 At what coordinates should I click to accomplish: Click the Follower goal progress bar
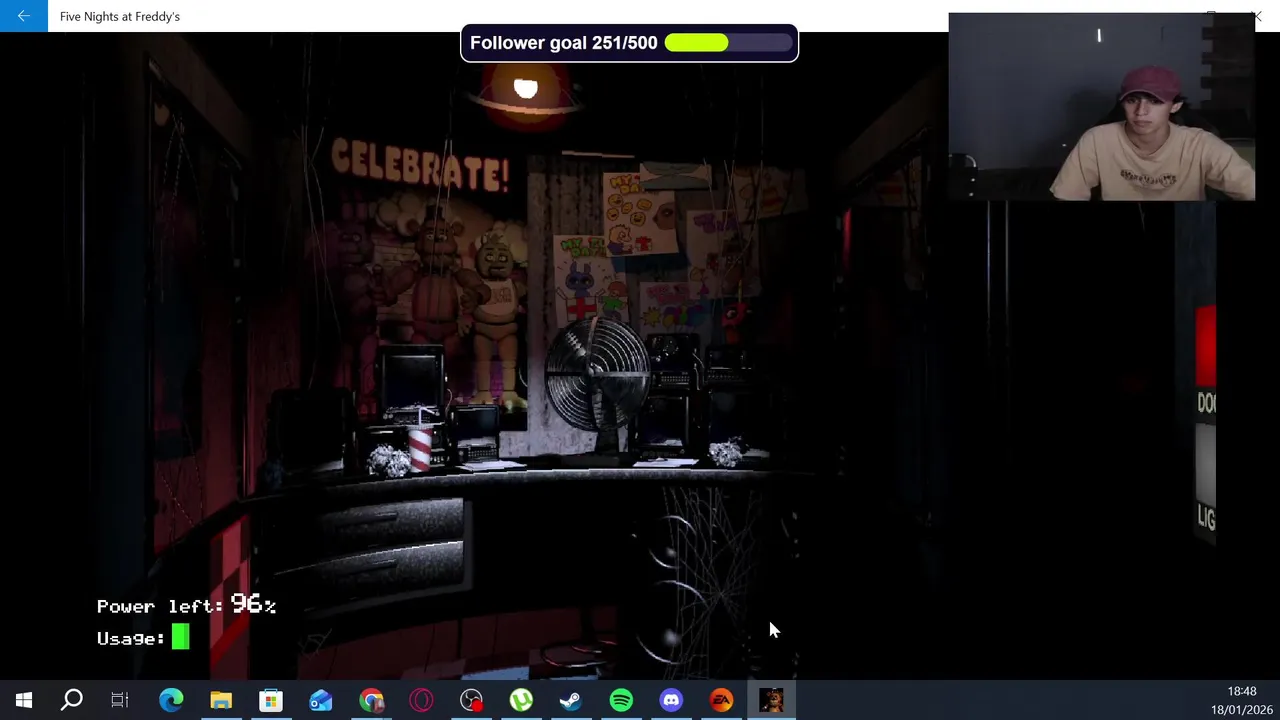pyautogui.click(x=727, y=43)
